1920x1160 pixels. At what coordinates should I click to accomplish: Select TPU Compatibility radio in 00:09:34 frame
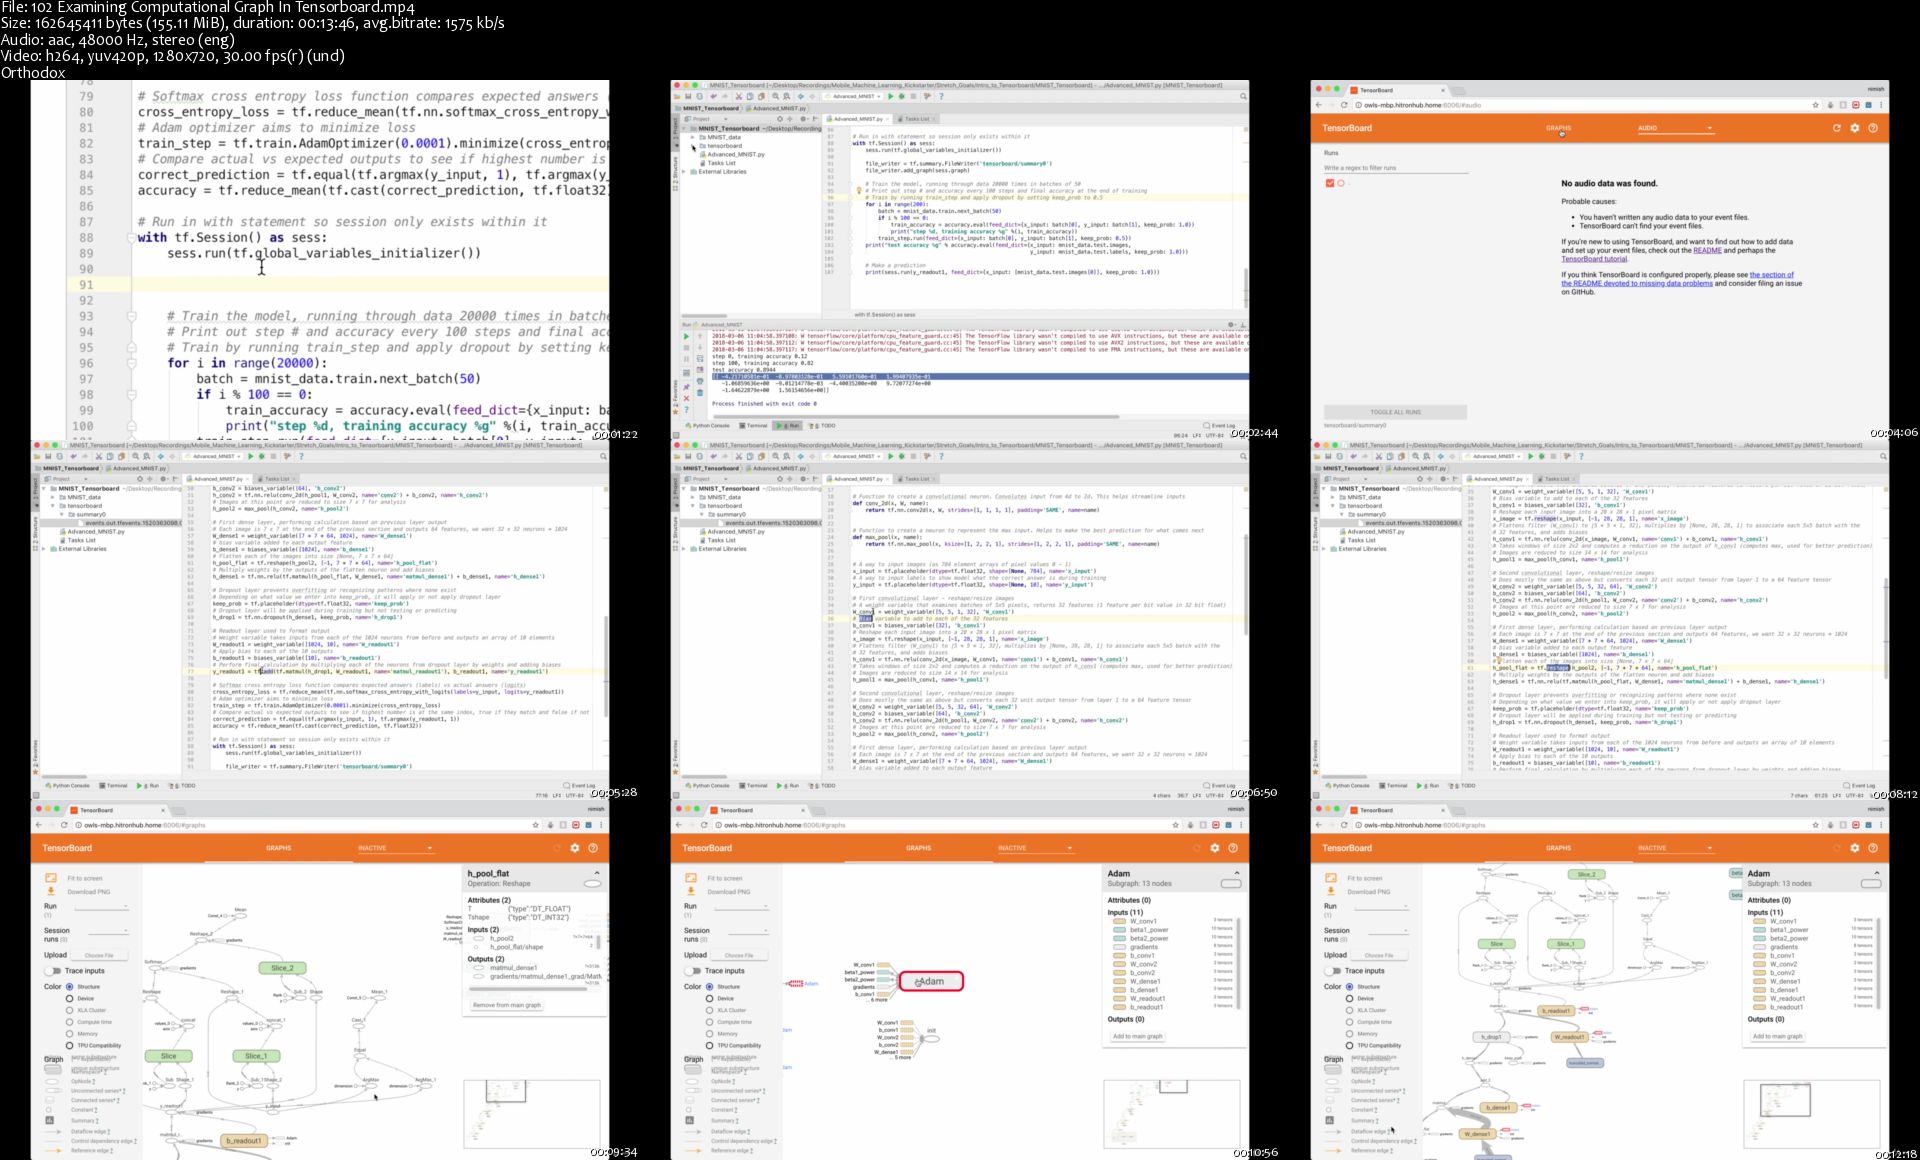69,1045
